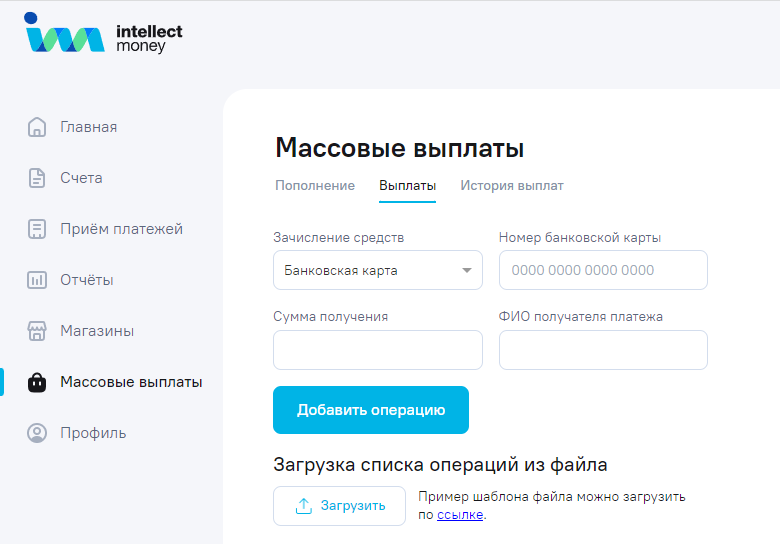The height and width of the screenshot is (544, 780).
Task: Click the document icon beside Счета
Action: 37,178
